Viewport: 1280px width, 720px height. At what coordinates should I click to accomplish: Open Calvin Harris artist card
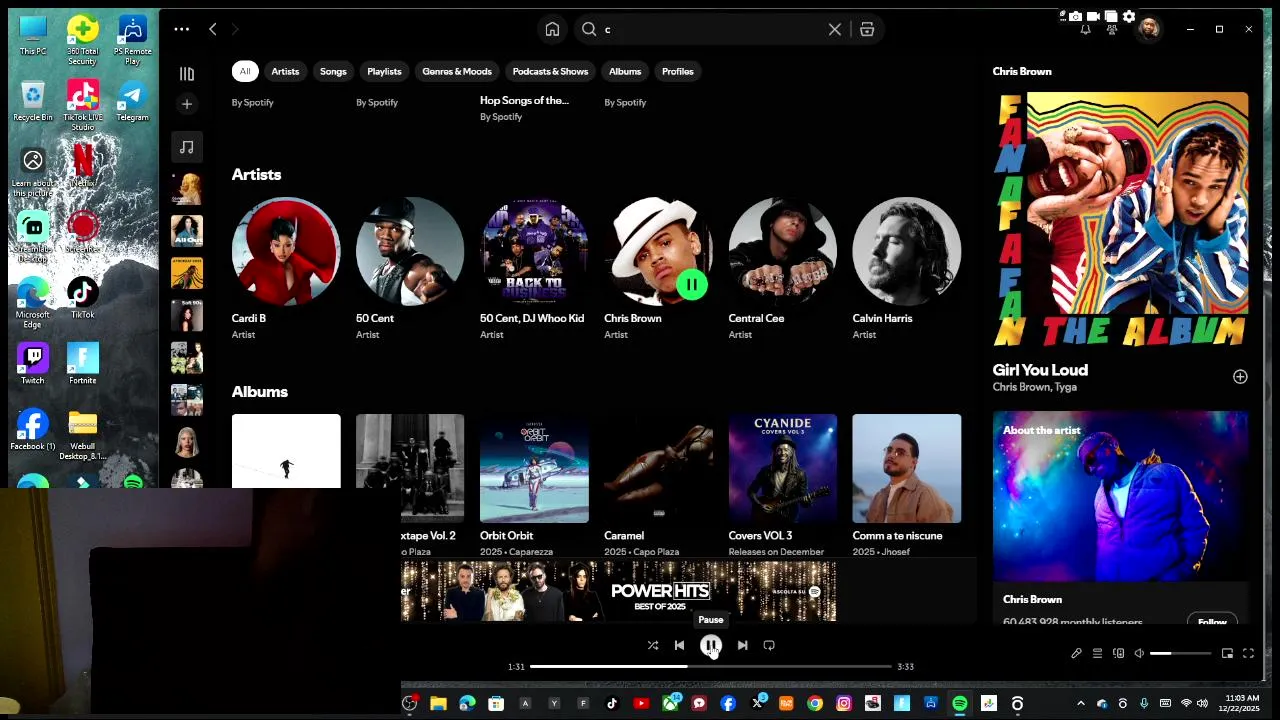906,266
